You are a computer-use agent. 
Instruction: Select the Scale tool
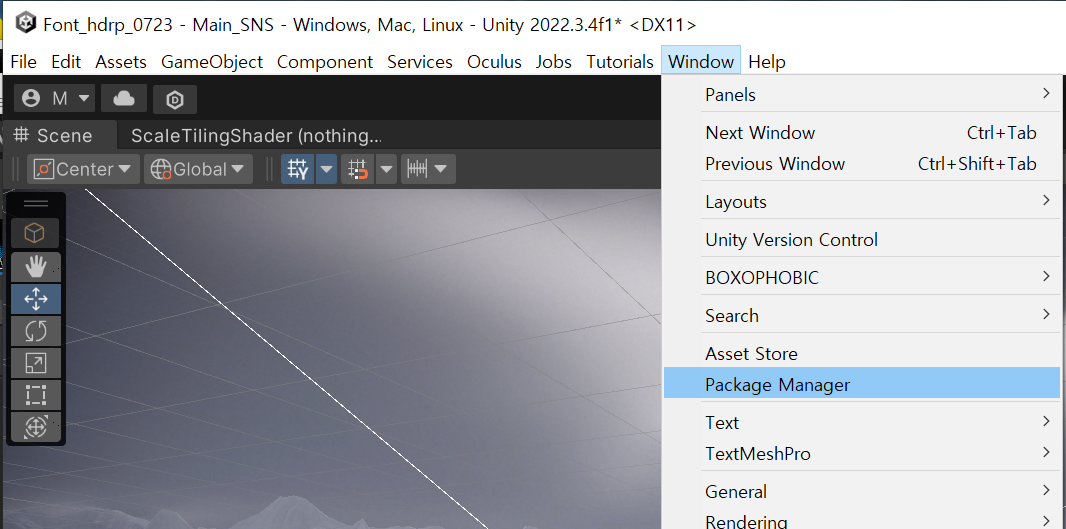point(35,363)
